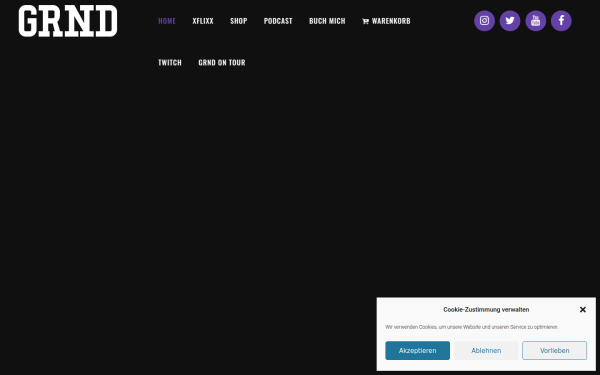
Task: Open the Facebook social icon
Action: (561, 21)
